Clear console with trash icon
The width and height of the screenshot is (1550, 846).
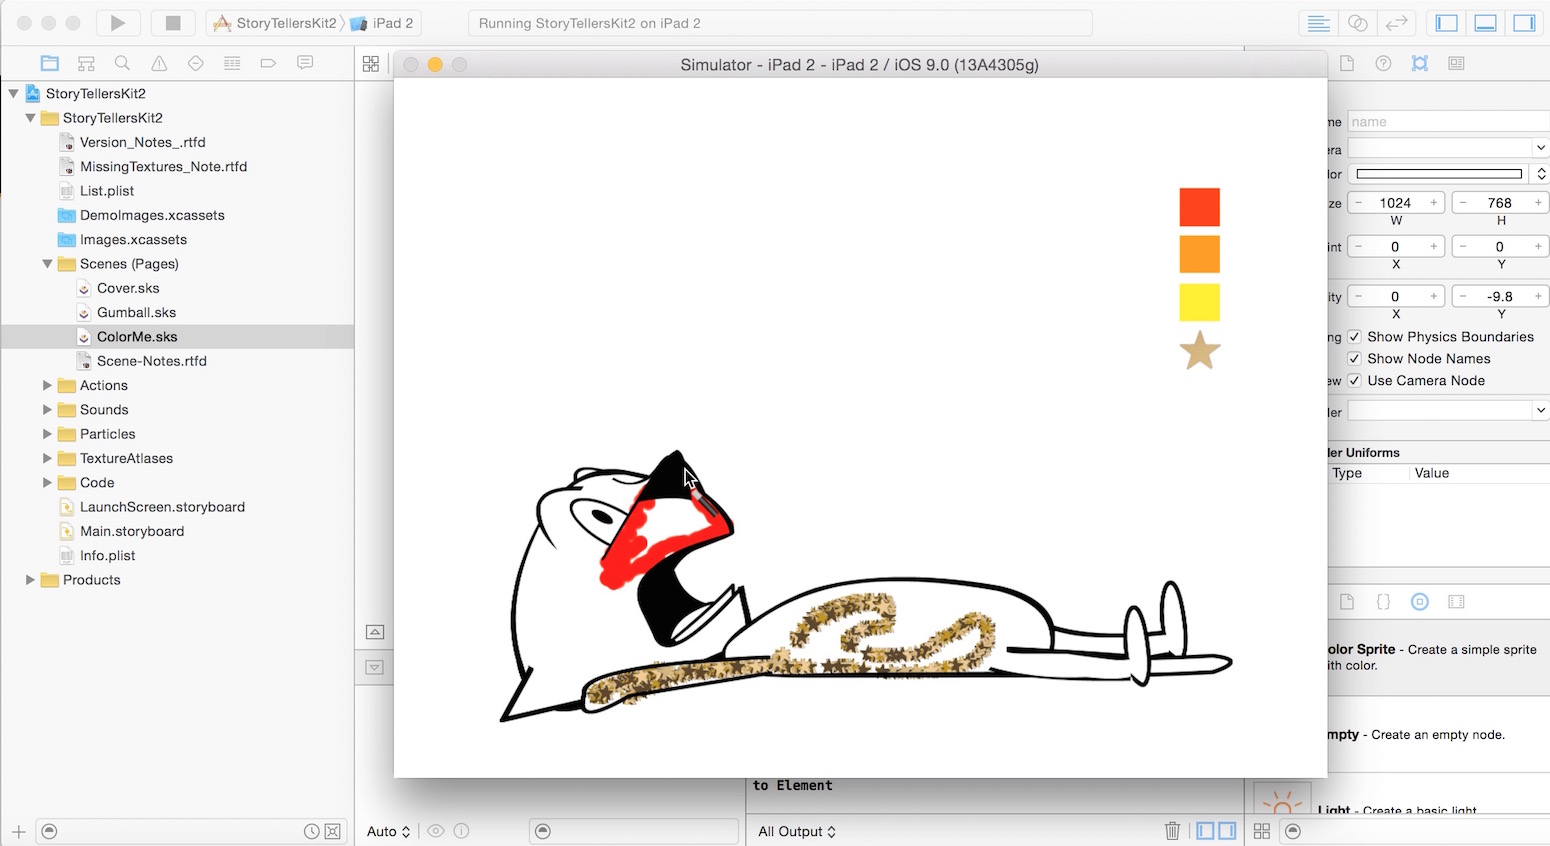pyautogui.click(x=1172, y=831)
